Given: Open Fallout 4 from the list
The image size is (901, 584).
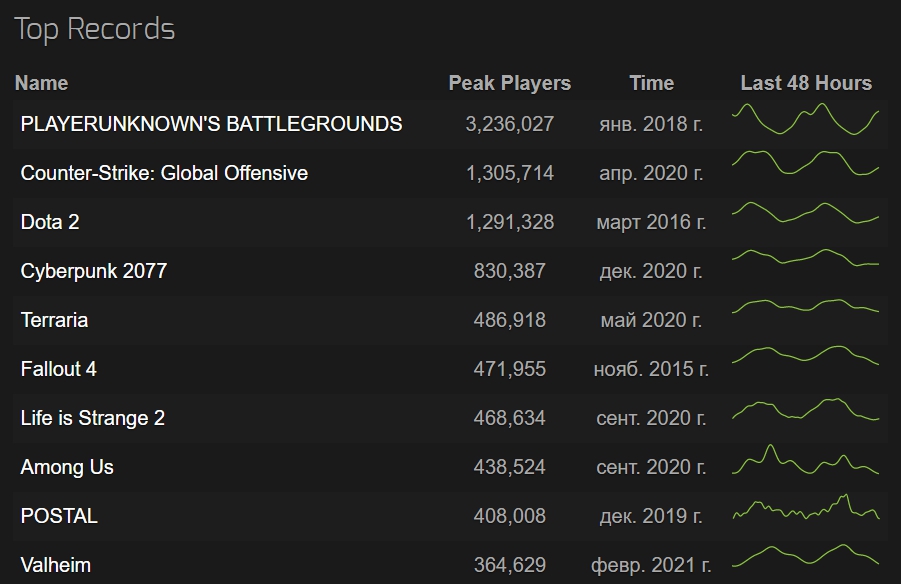Looking at the screenshot, I should (x=59, y=369).
